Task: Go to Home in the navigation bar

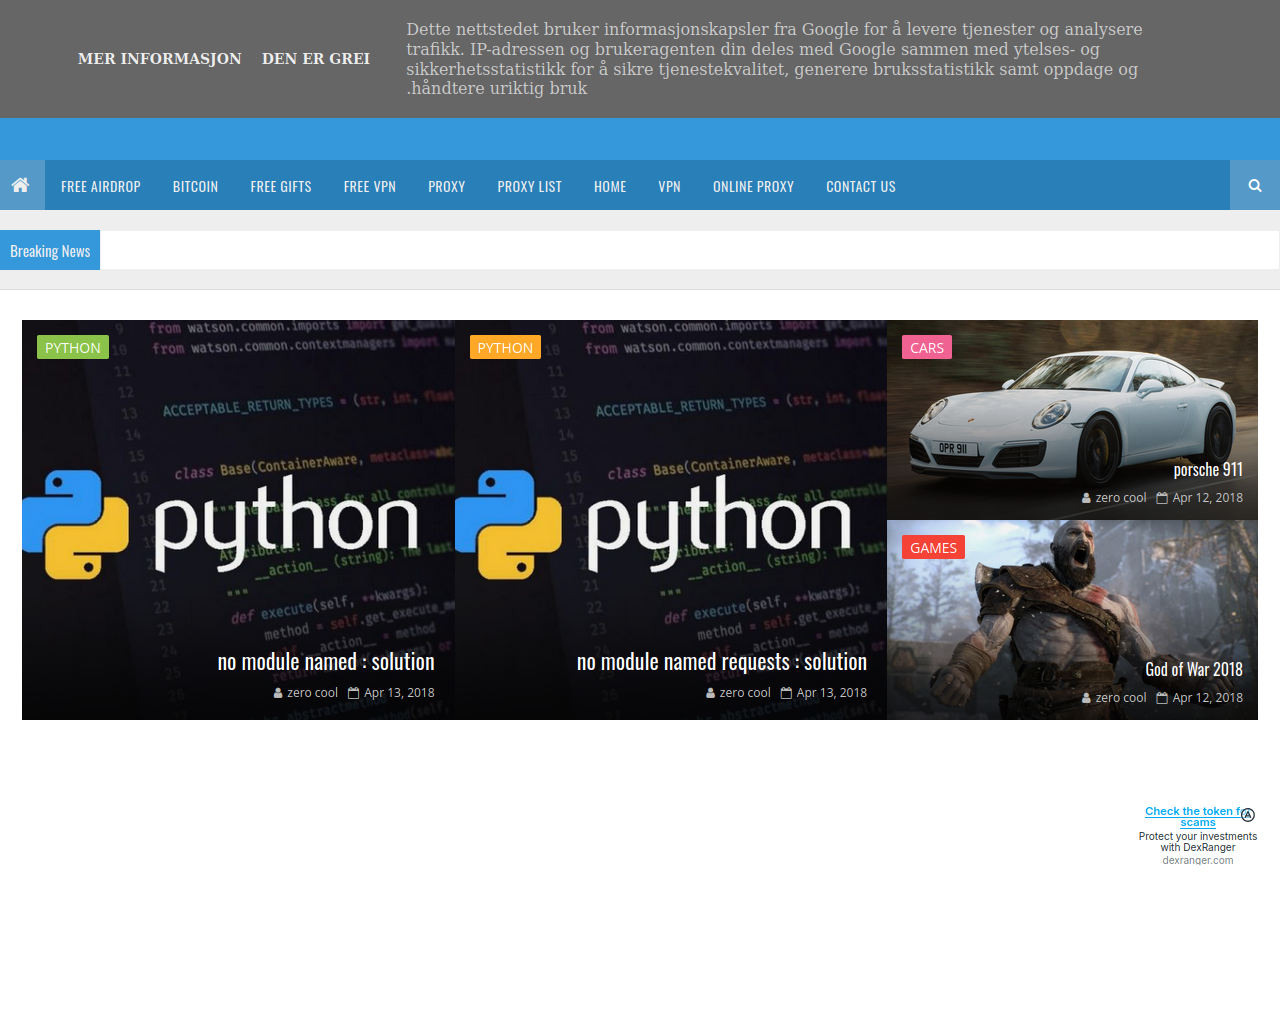Action: point(610,186)
